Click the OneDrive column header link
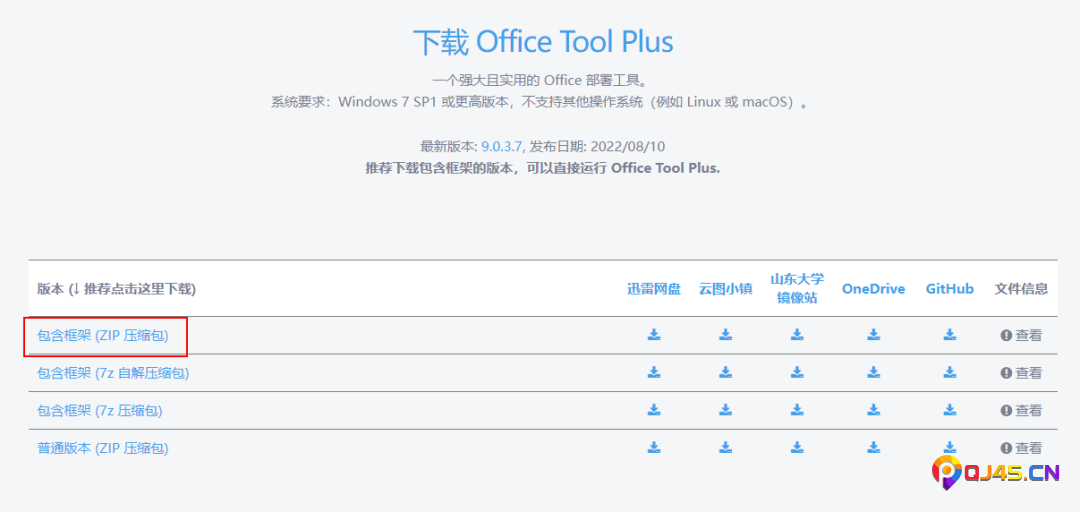 [873, 289]
